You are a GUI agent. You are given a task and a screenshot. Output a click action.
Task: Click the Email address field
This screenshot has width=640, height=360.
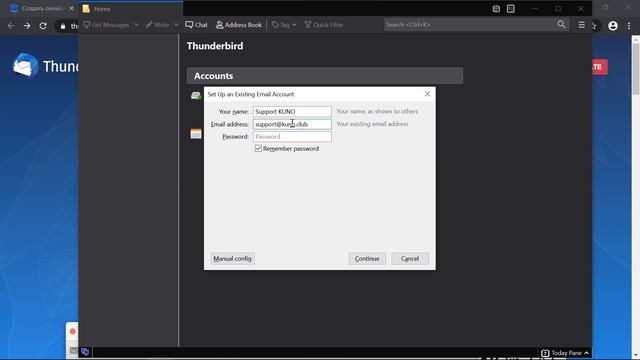point(292,124)
